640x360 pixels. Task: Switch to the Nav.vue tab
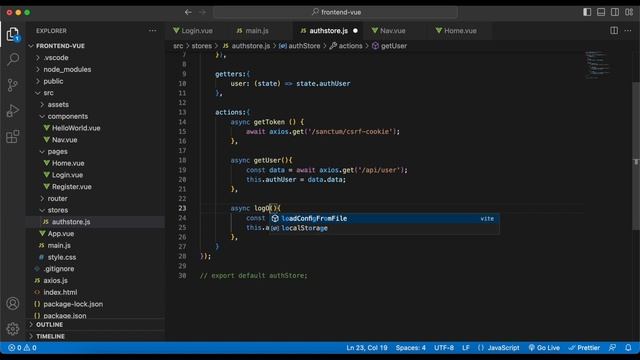tap(392, 31)
